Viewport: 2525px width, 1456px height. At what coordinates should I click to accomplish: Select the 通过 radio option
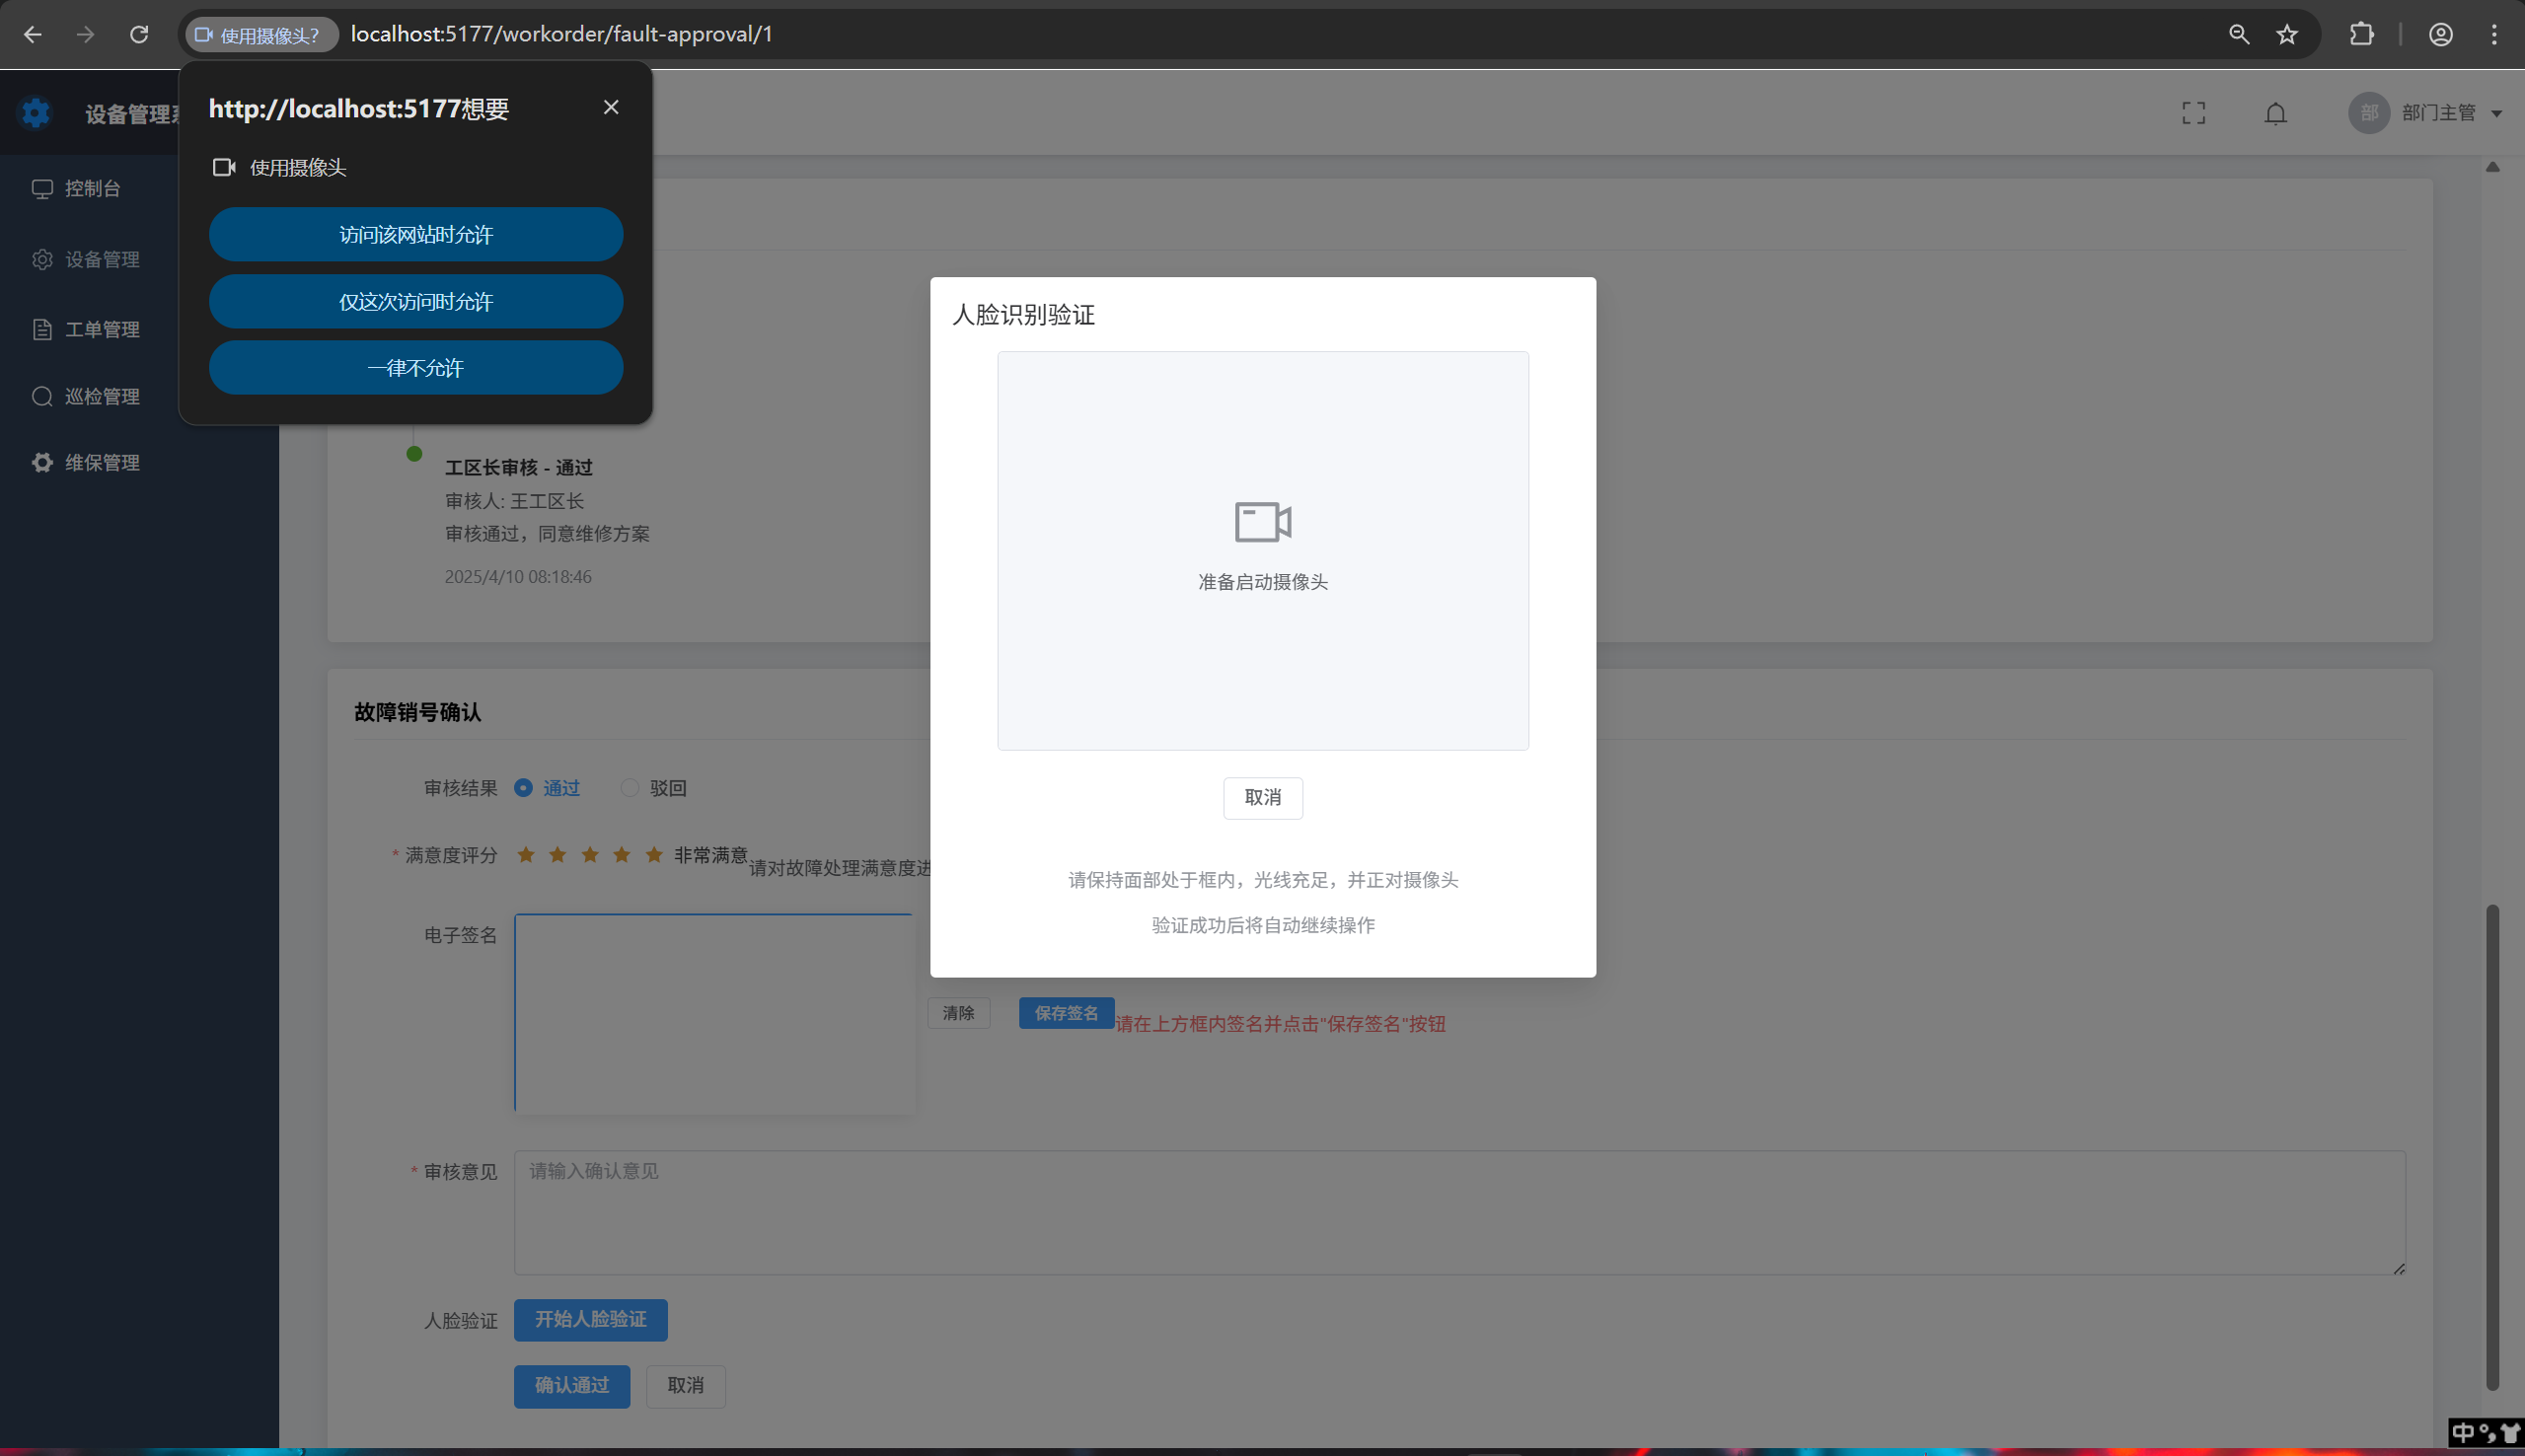click(523, 788)
